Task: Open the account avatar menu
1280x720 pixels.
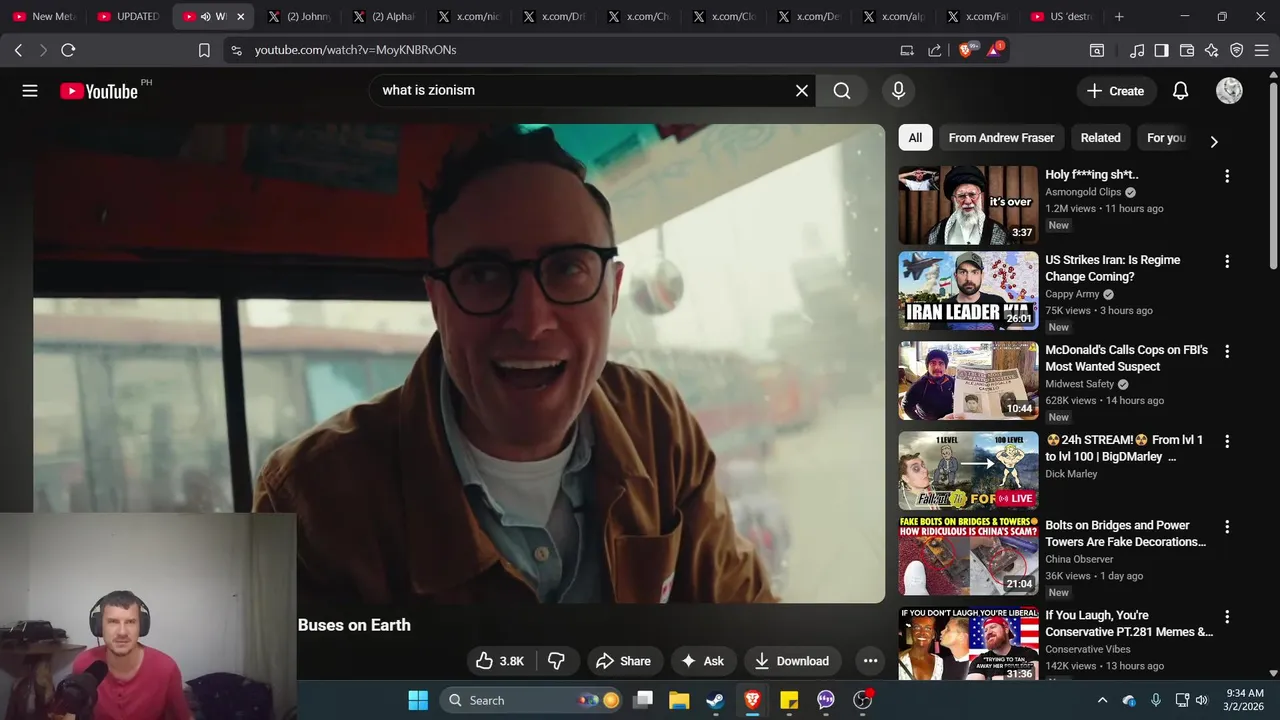Action: 1229,91
